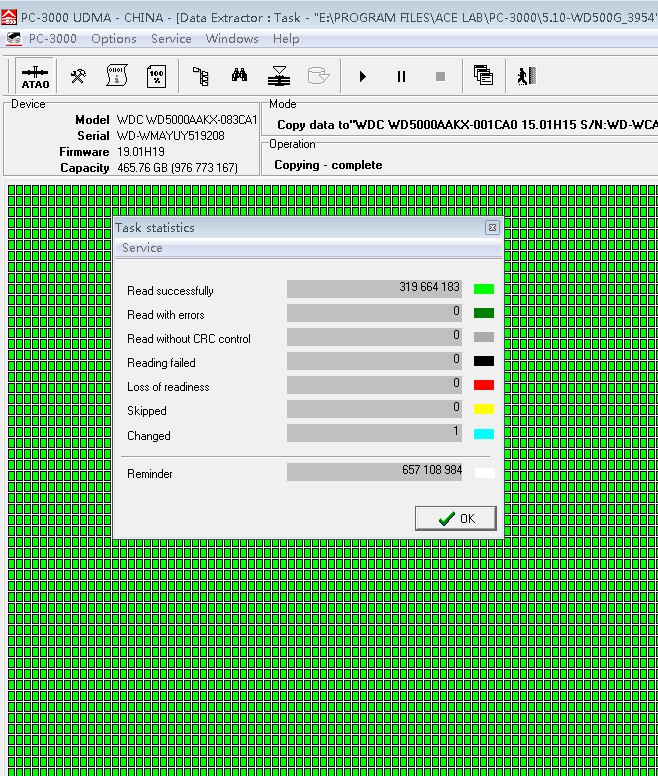658x776 pixels.
Task: Click the ATA0 port selection icon
Action: tap(35, 77)
